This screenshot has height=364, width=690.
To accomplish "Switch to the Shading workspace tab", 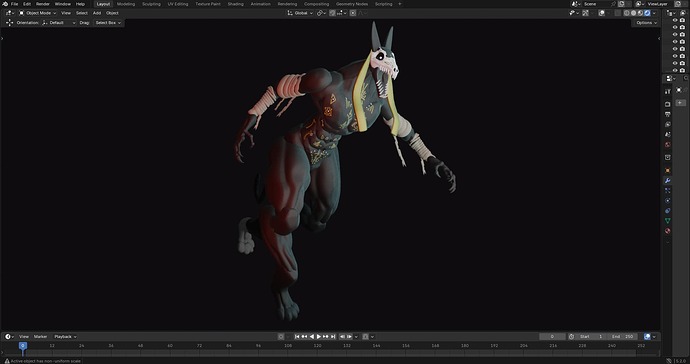I will click(x=235, y=4).
